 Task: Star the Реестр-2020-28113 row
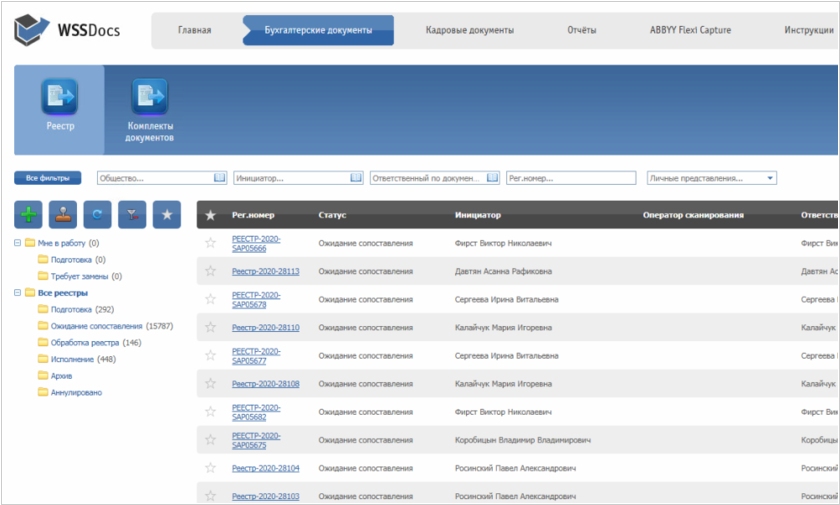[210, 271]
